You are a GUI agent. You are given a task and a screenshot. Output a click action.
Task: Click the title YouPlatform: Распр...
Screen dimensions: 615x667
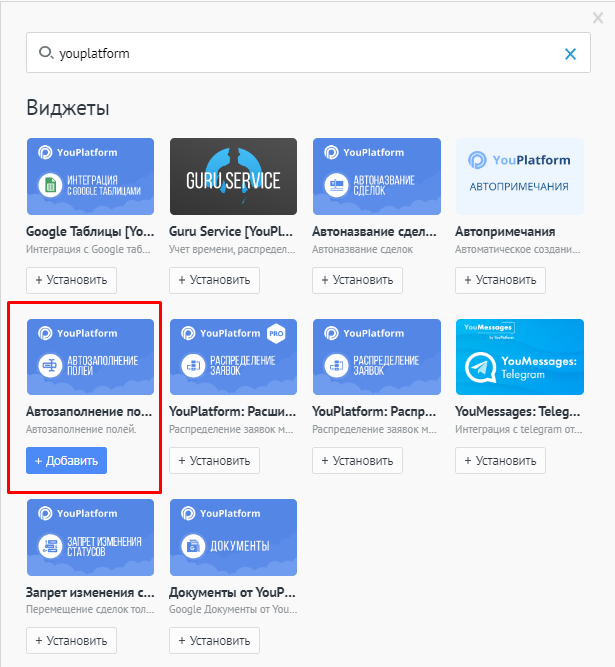375,412
